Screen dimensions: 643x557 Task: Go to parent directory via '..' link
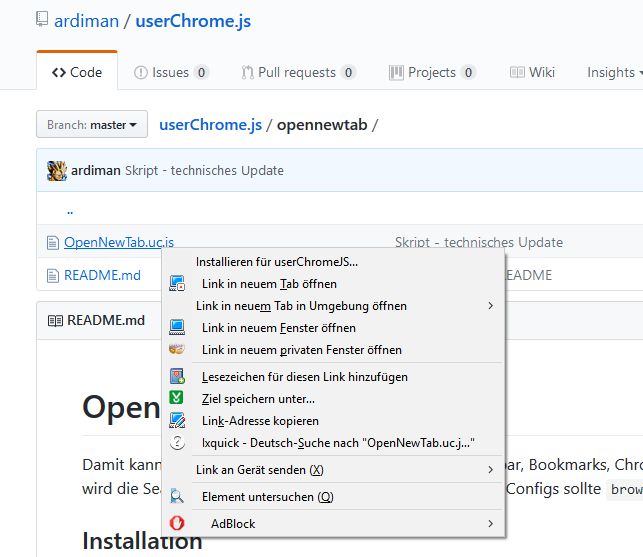click(x=70, y=211)
